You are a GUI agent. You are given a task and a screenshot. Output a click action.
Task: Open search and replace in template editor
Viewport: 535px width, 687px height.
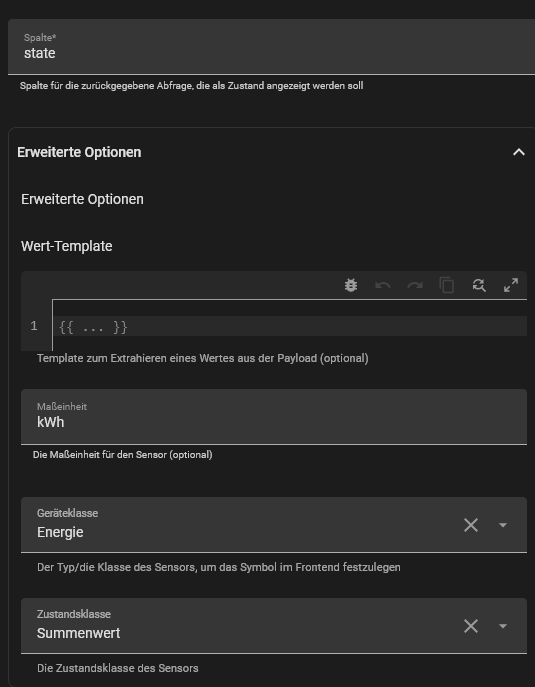coord(479,286)
